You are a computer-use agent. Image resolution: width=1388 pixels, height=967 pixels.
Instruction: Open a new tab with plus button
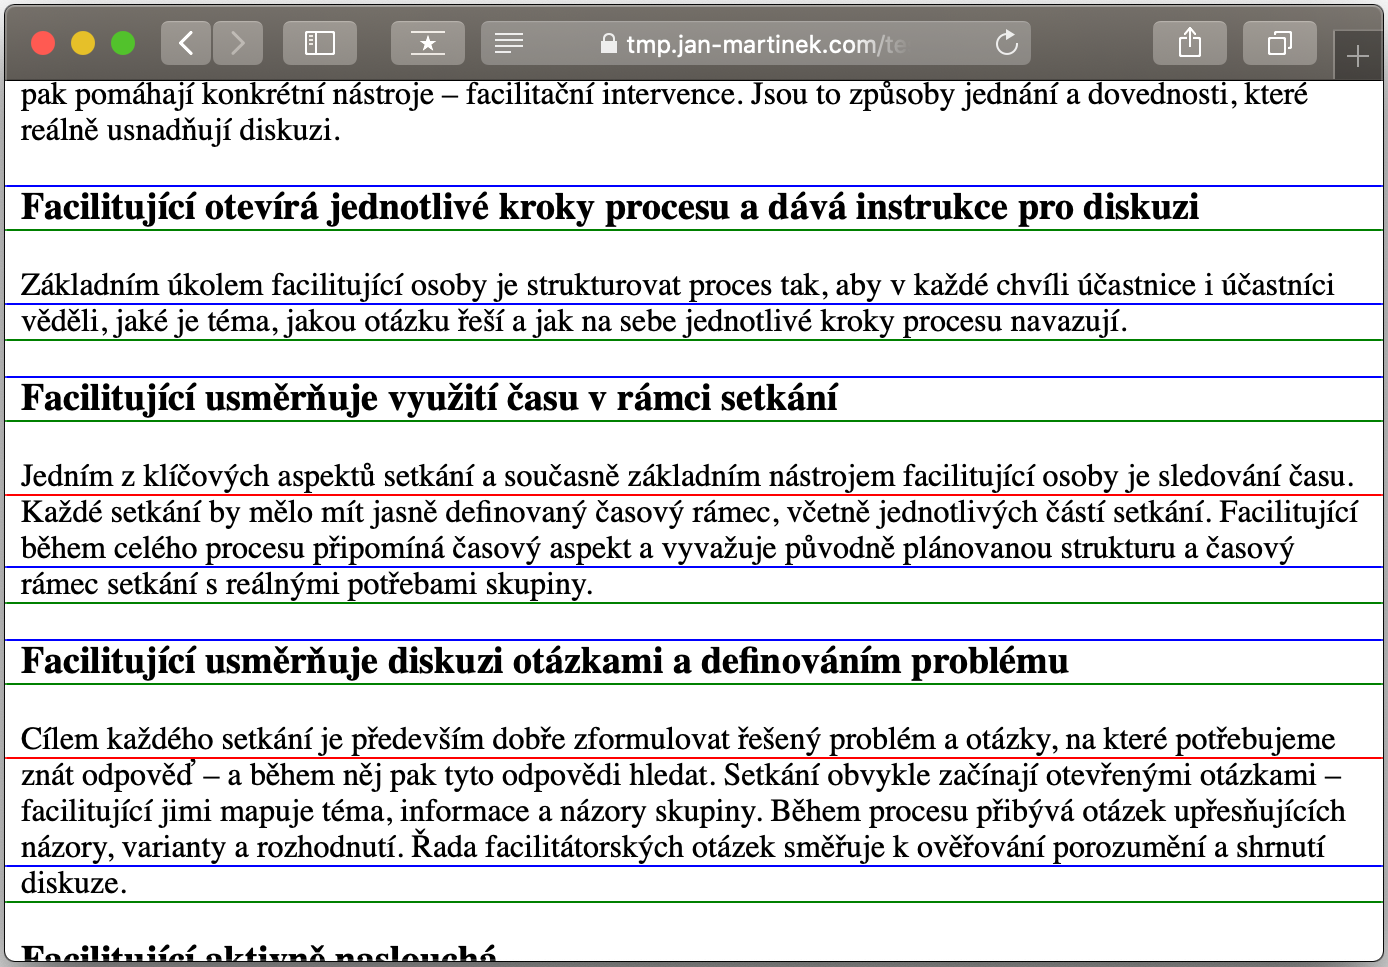1358,57
